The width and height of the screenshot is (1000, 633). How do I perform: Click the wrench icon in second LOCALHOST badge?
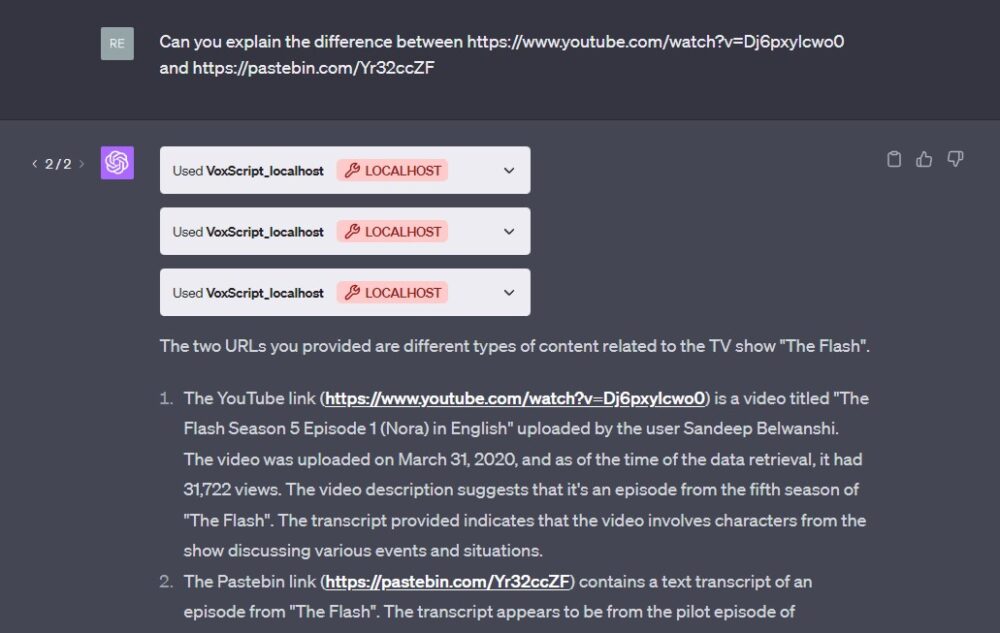(x=353, y=231)
